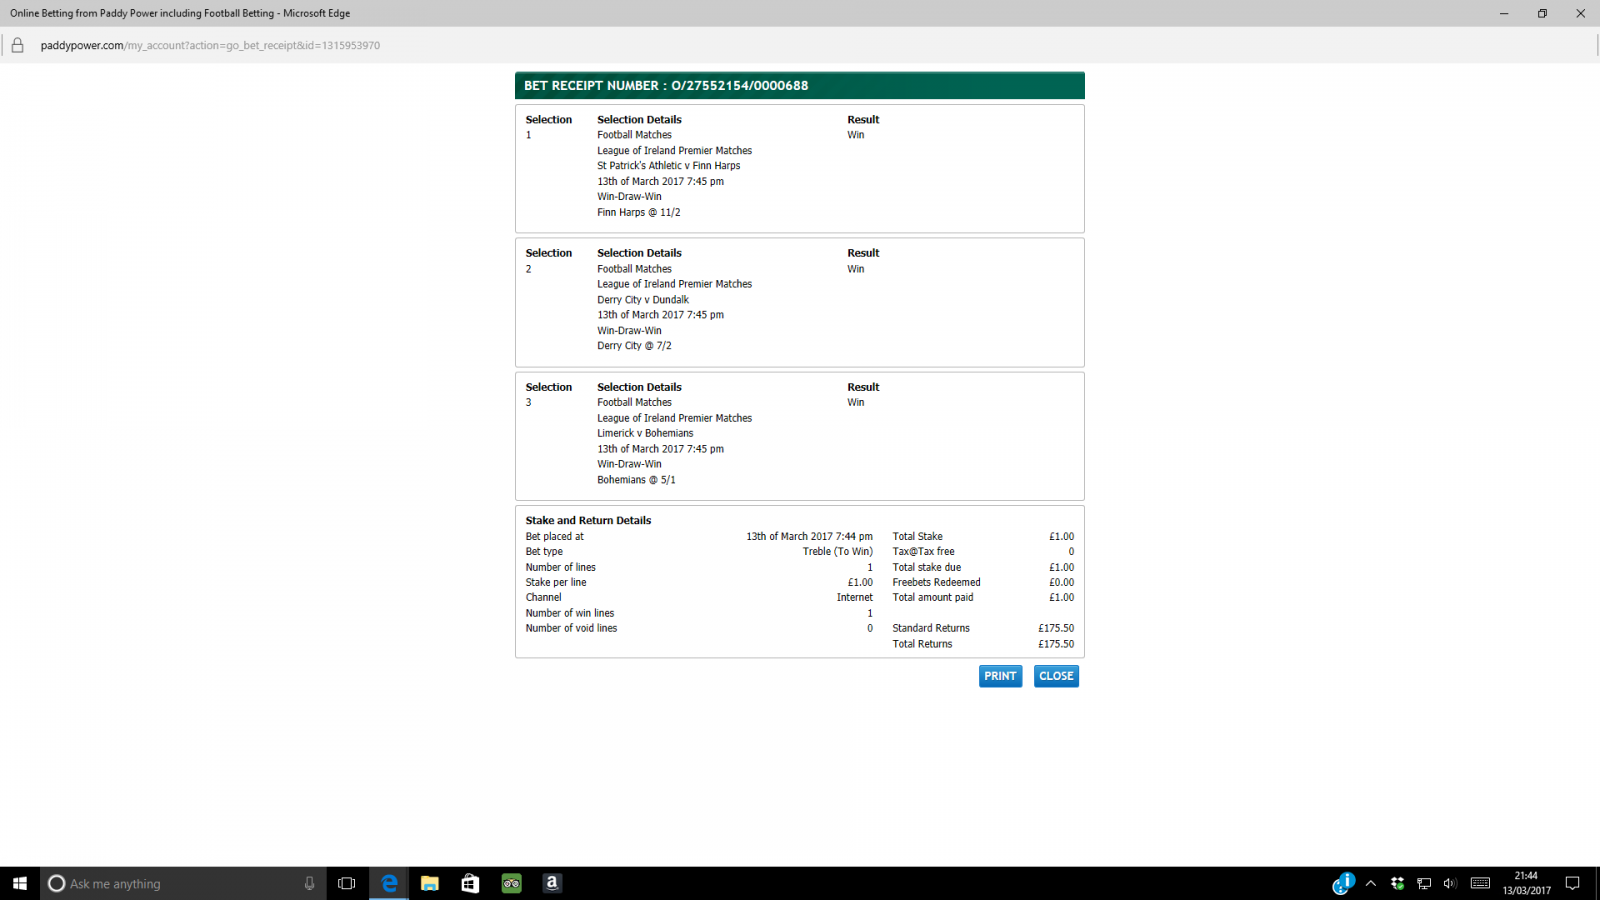Image resolution: width=1600 pixels, height=900 pixels.
Task: Click Selection 2 Result 'Win' text
Action: point(856,269)
